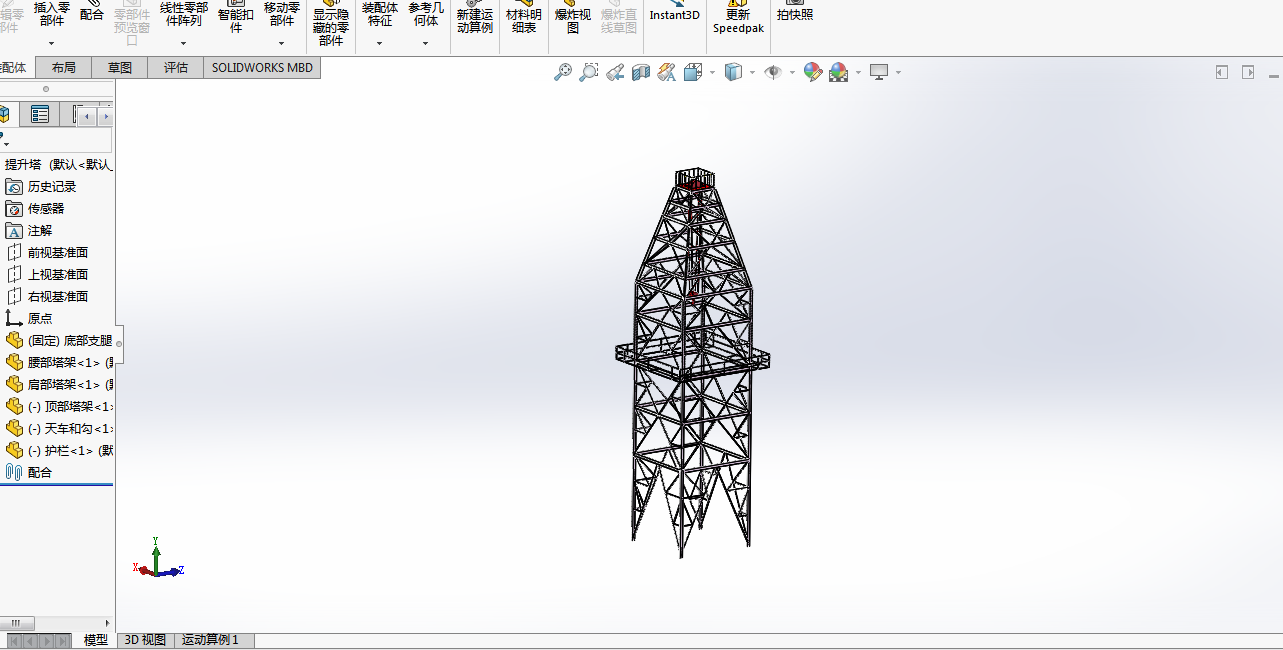Screen dimensions: 1283x650
Task: Select 注解 in the feature tree
Action: pos(29,231)
